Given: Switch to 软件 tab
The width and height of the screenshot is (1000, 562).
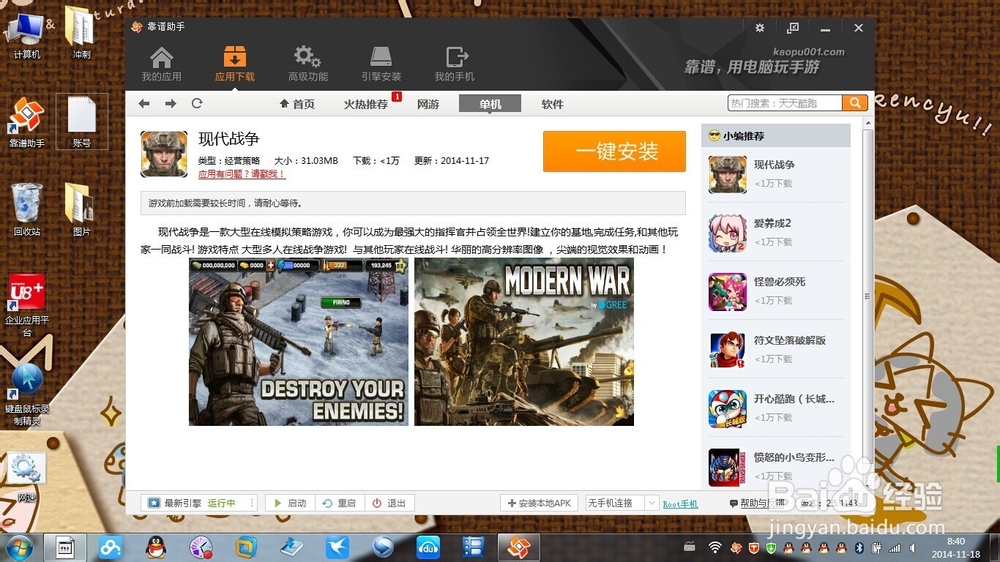Looking at the screenshot, I should pyautogui.click(x=552, y=104).
